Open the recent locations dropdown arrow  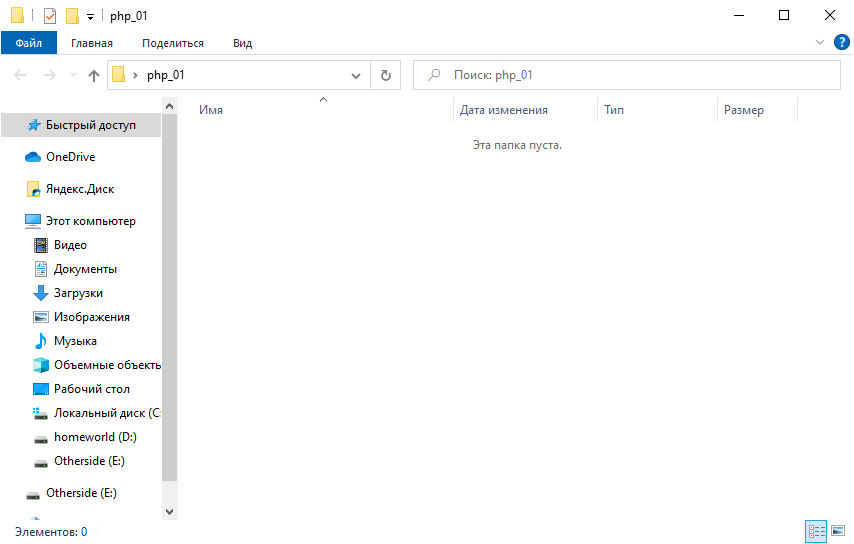pos(73,75)
